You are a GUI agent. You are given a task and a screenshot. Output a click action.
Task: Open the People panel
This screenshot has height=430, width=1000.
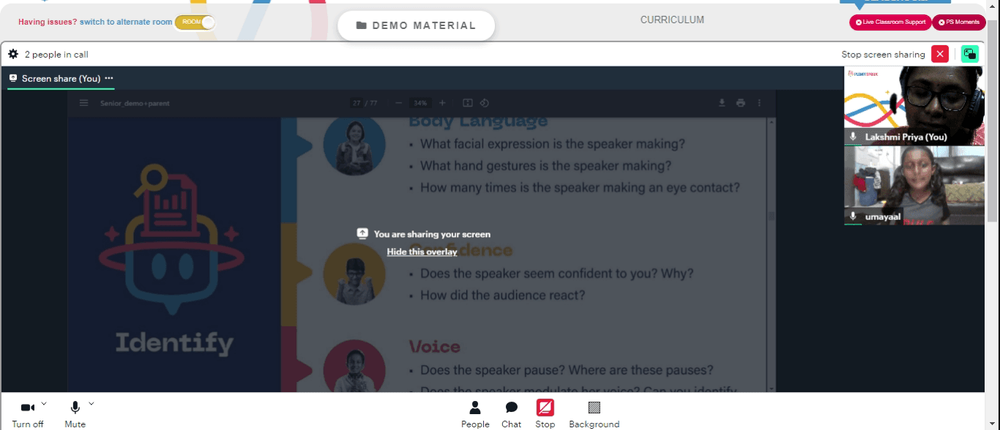tap(475, 414)
